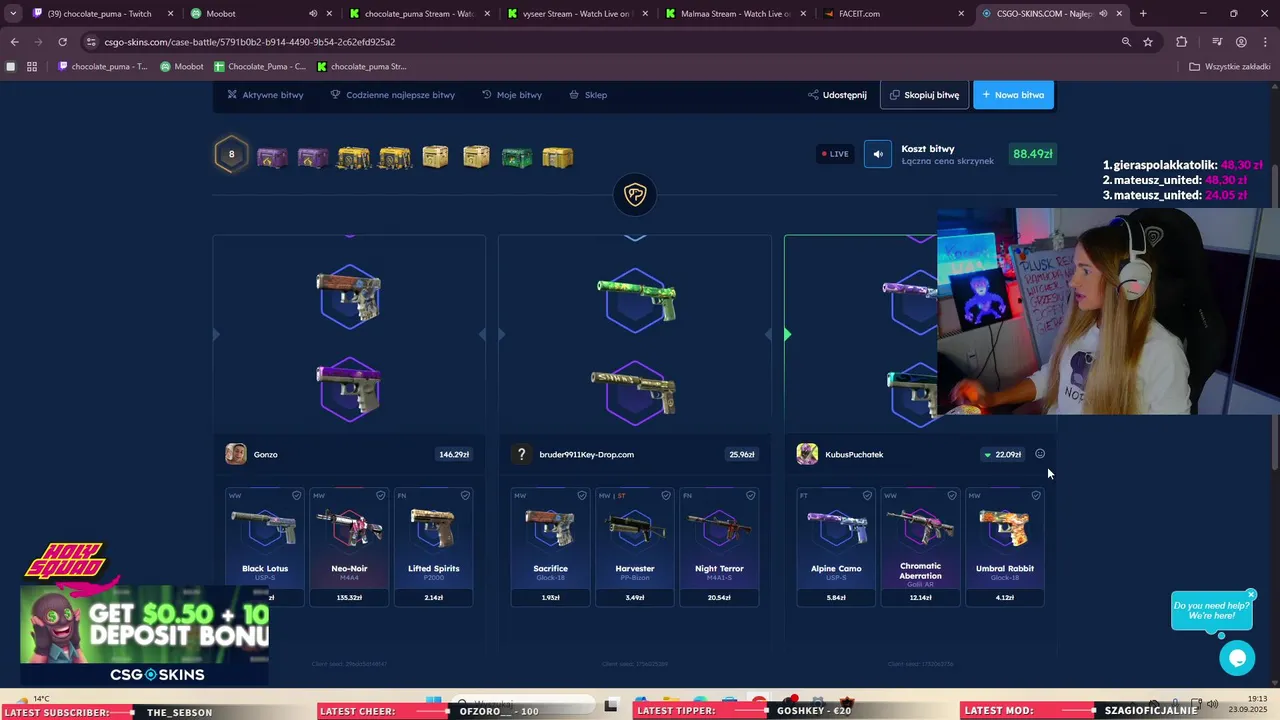
Task: Click Skopiuj bitwę button
Action: 924,95
